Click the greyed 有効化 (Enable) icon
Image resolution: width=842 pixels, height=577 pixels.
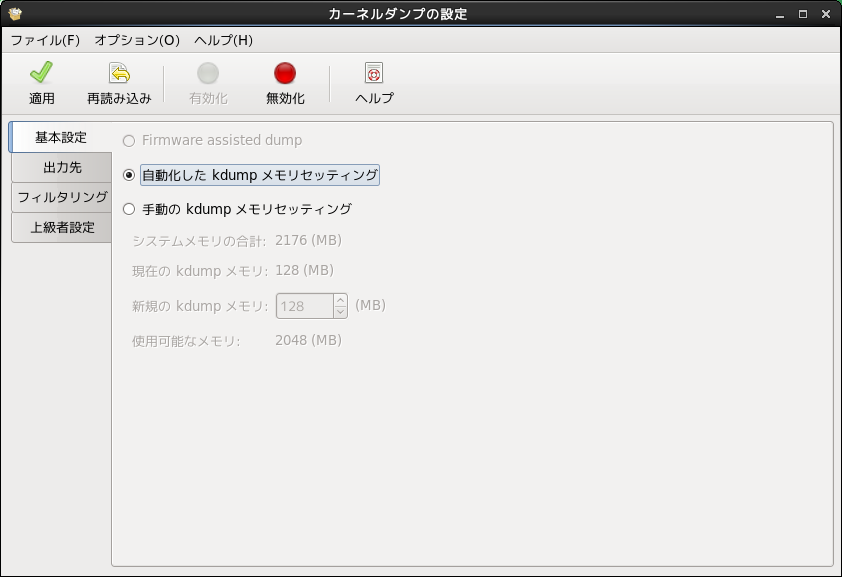[208, 73]
